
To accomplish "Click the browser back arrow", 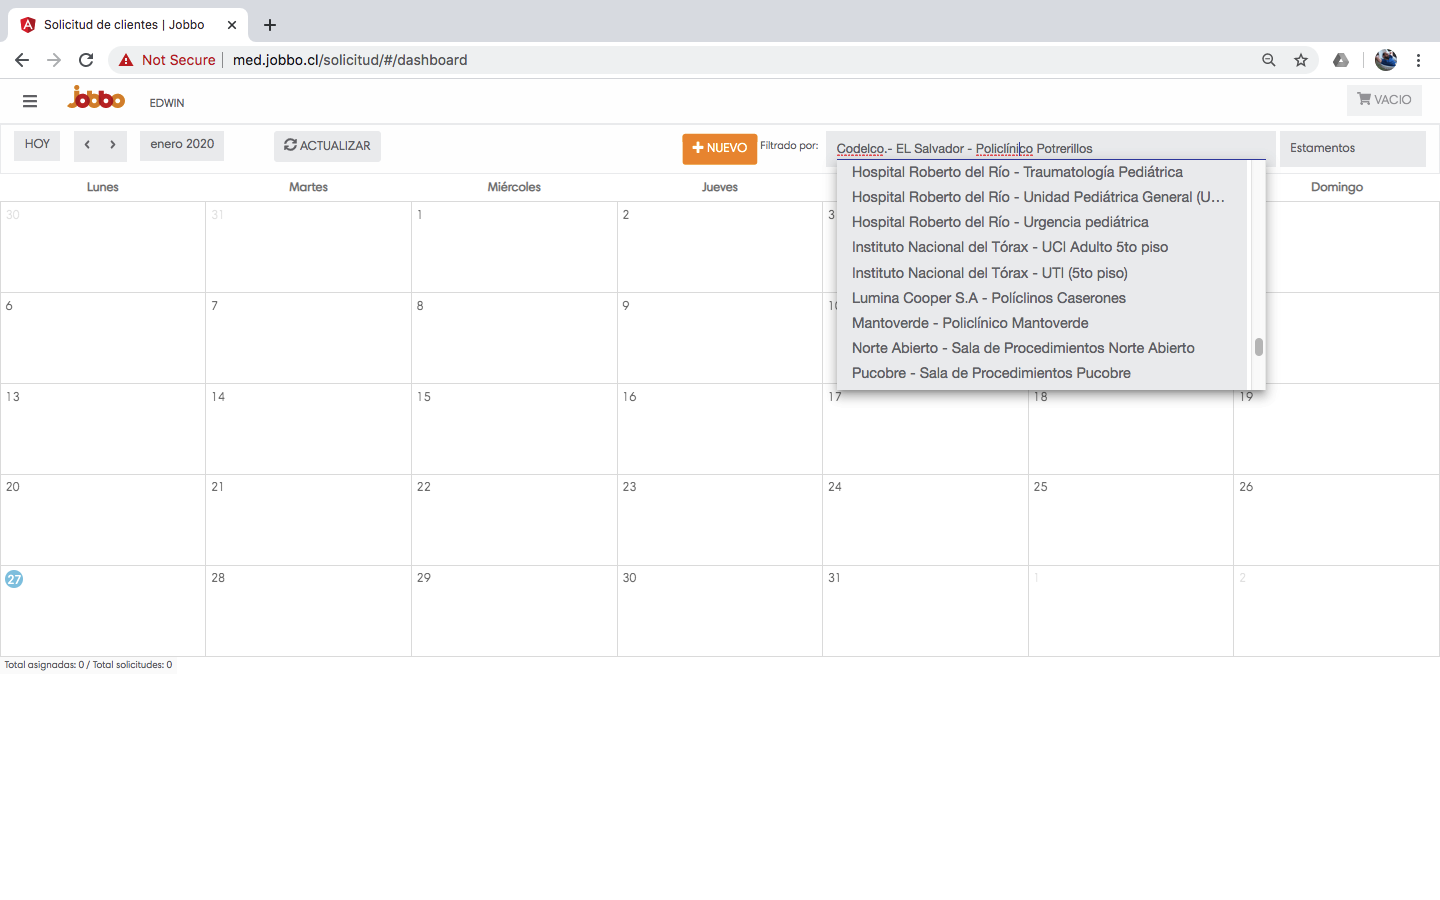I will [22, 60].
